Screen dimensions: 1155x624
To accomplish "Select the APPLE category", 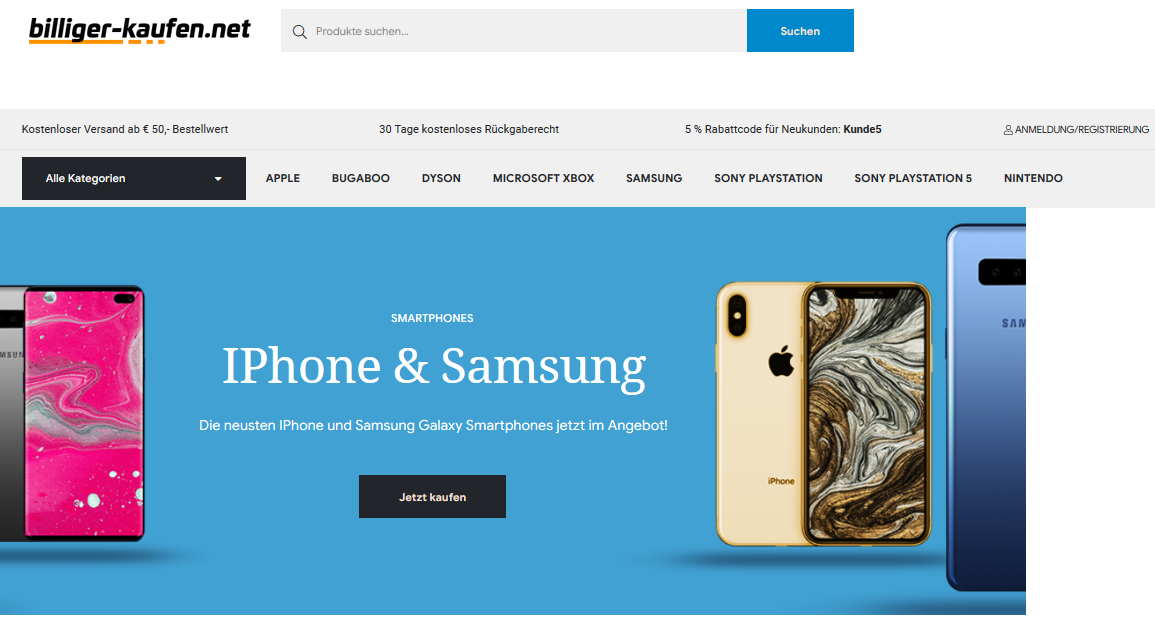I will click(x=283, y=178).
